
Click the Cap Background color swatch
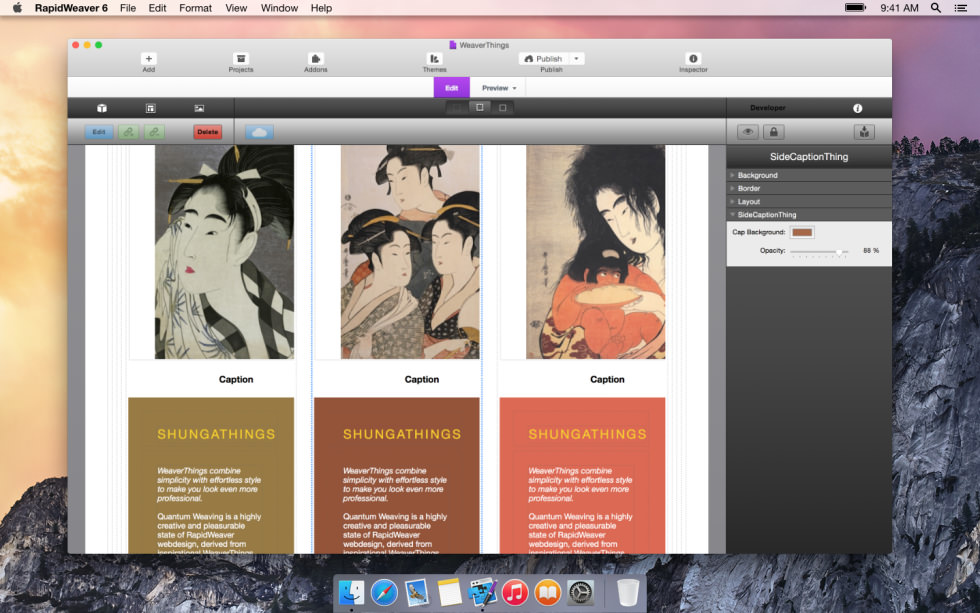point(802,232)
